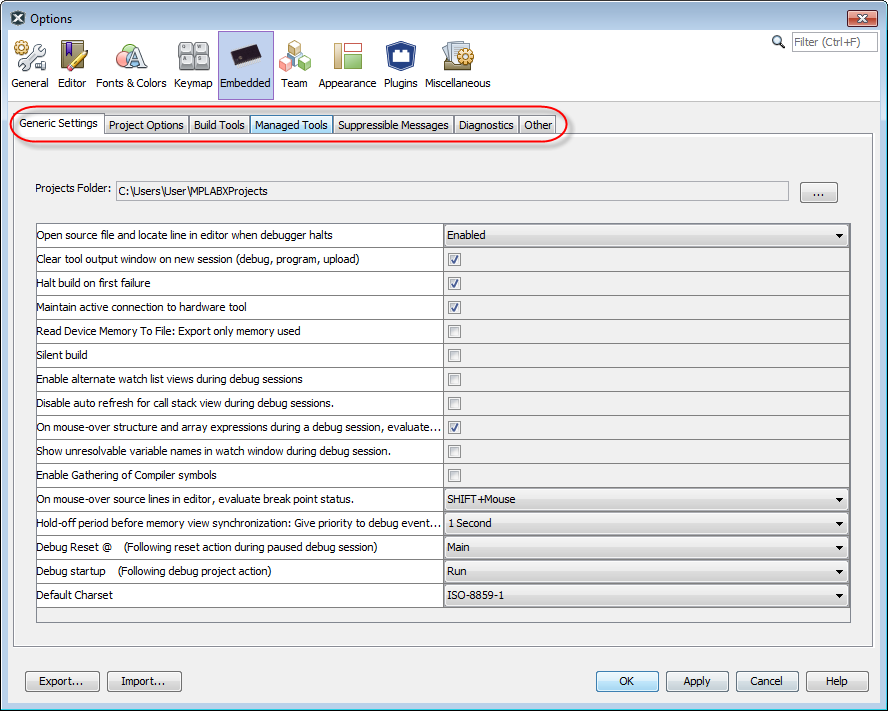Expand the SHIFT+Mouse breakpoint status dropdown

645,500
